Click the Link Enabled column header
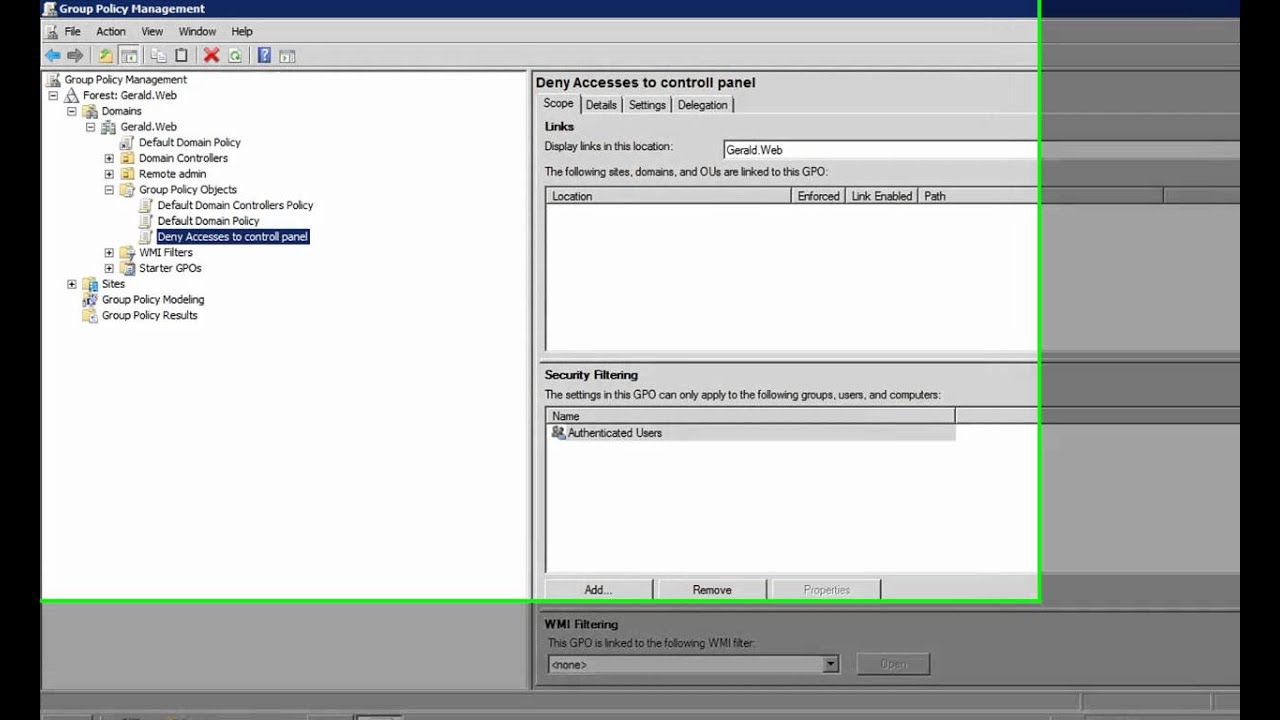Viewport: 1280px width, 720px height. pyautogui.click(x=881, y=197)
